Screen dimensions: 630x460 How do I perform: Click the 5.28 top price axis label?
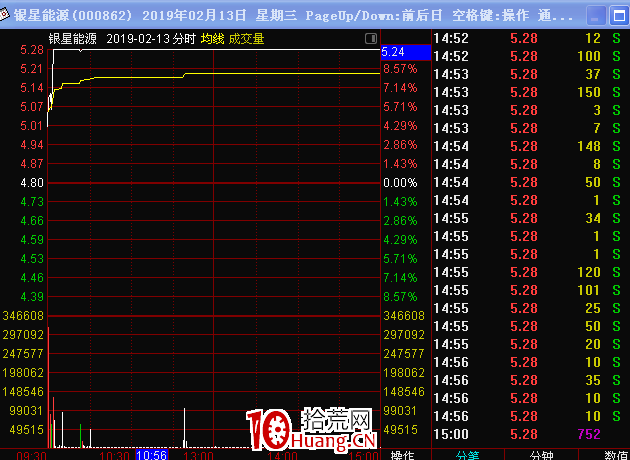tap(32, 50)
